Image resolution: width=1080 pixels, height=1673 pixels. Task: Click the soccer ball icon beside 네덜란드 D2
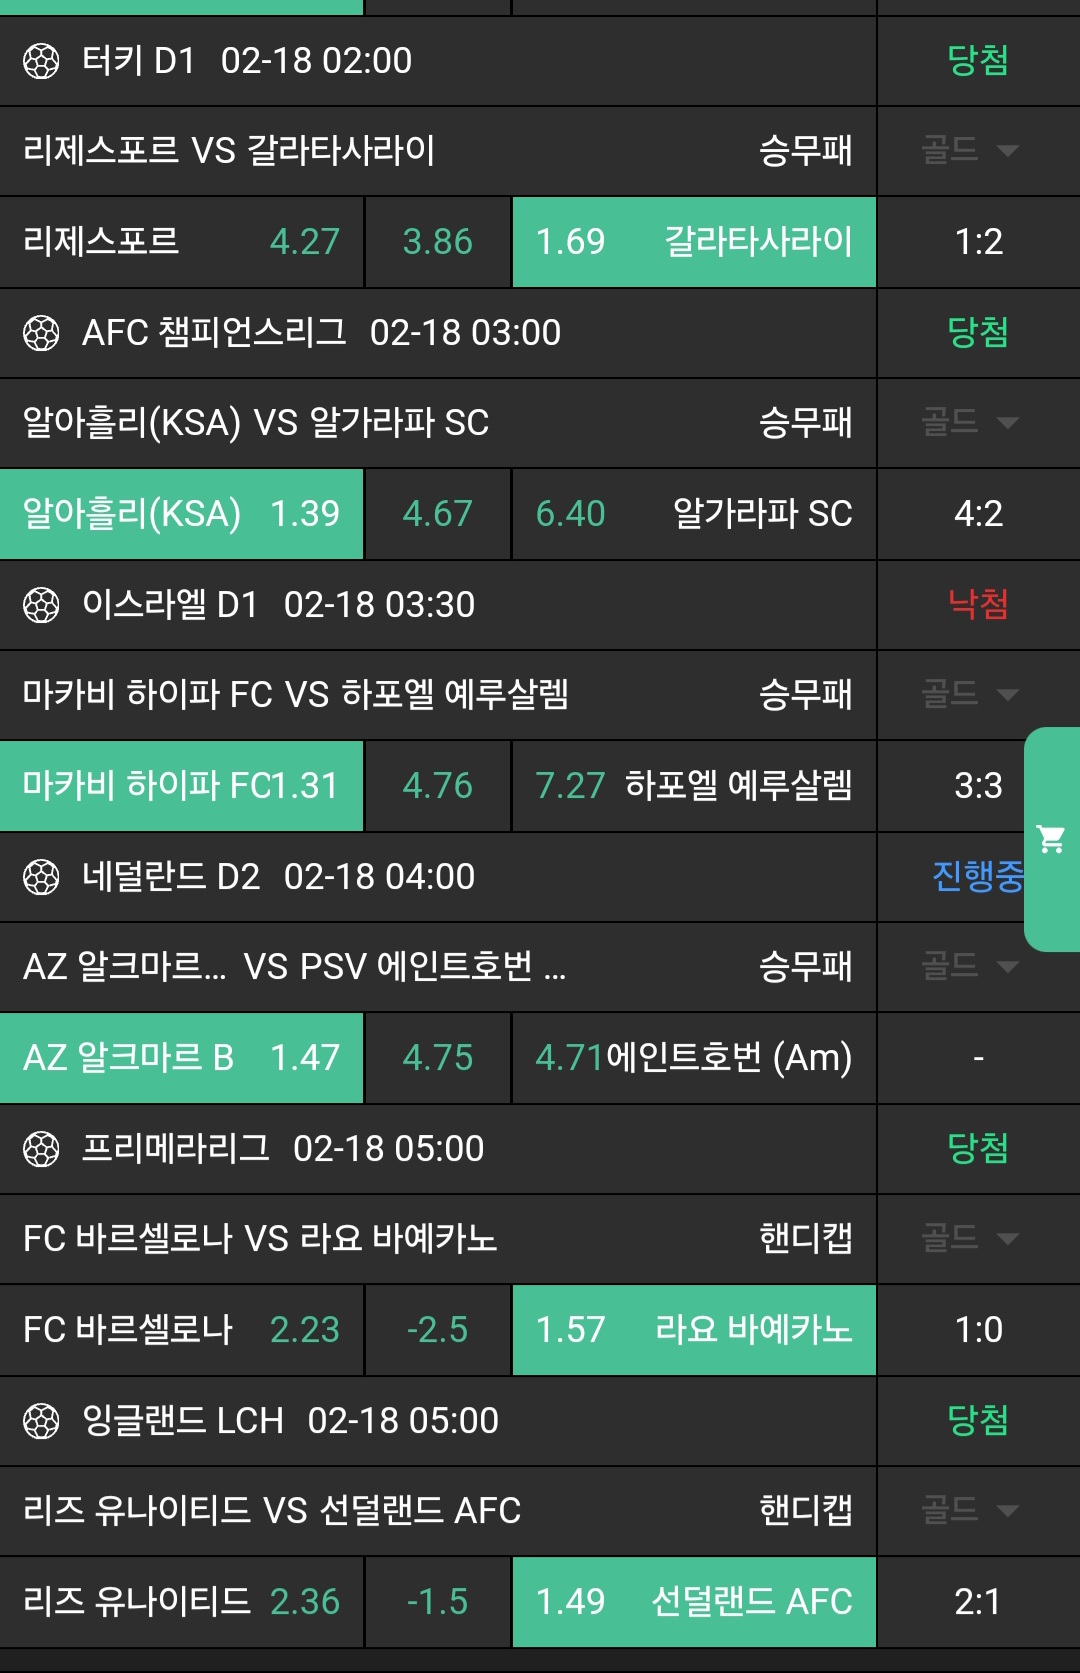coord(41,877)
